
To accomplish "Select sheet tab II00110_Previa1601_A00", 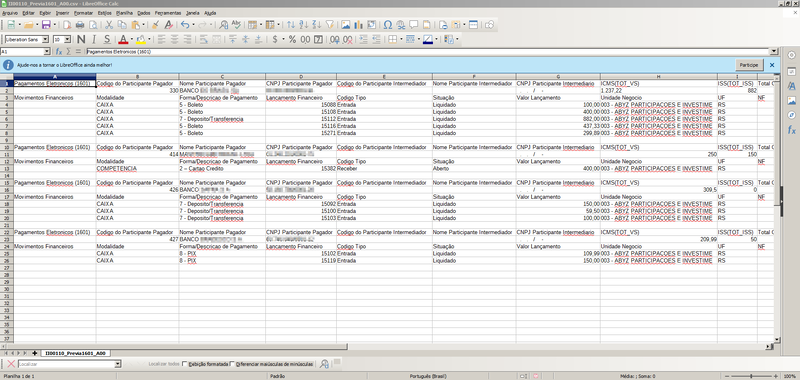I will pyautogui.click(x=75, y=353).
